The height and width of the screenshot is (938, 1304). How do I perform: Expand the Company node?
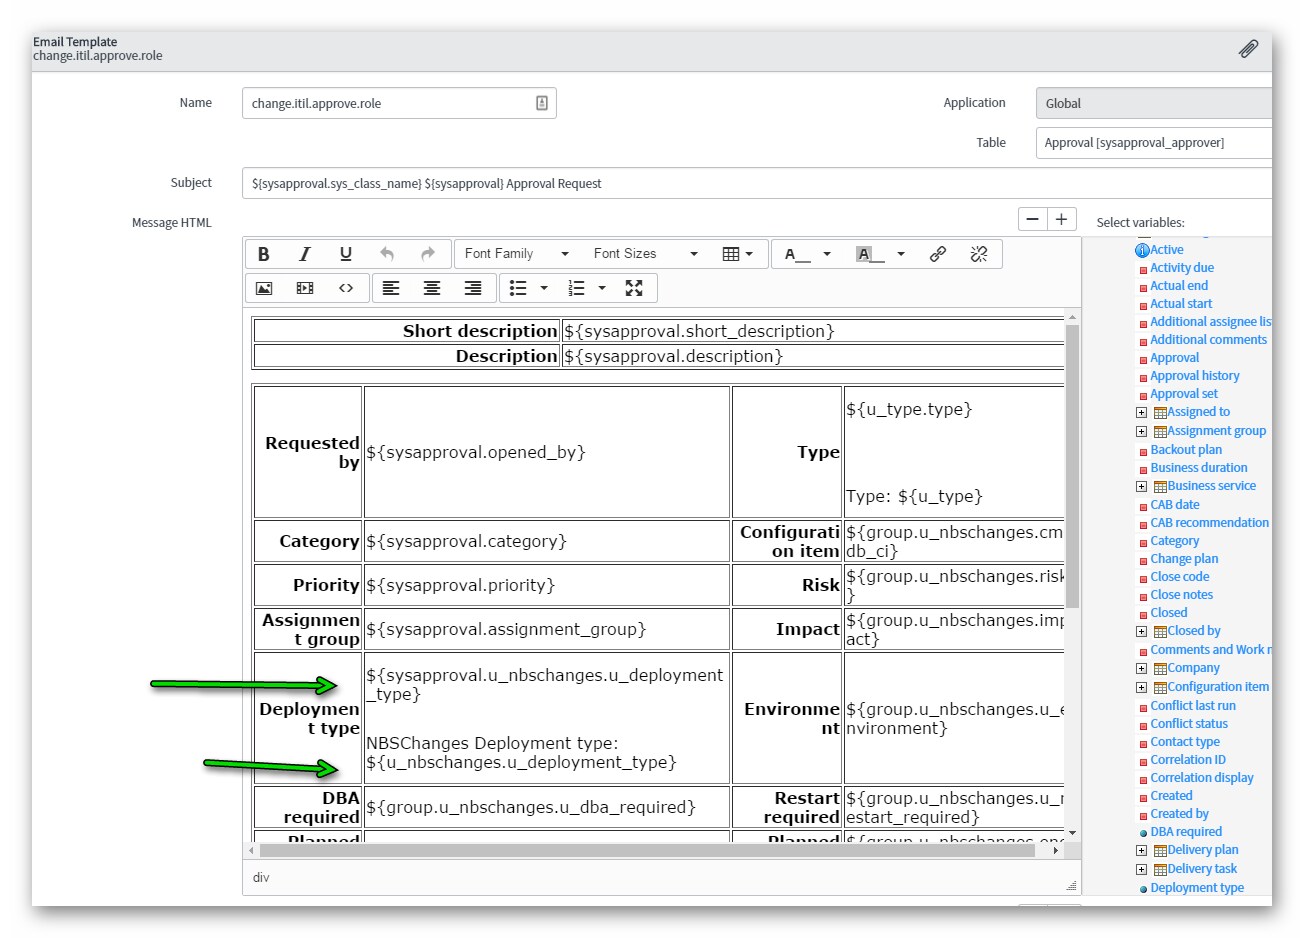tap(1141, 669)
